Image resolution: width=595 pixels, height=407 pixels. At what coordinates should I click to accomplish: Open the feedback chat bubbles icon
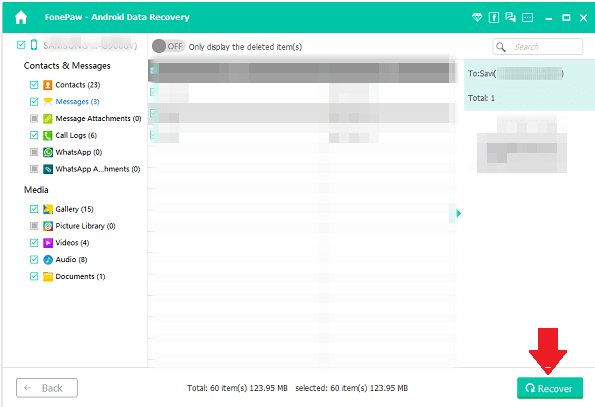click(510, 17)
